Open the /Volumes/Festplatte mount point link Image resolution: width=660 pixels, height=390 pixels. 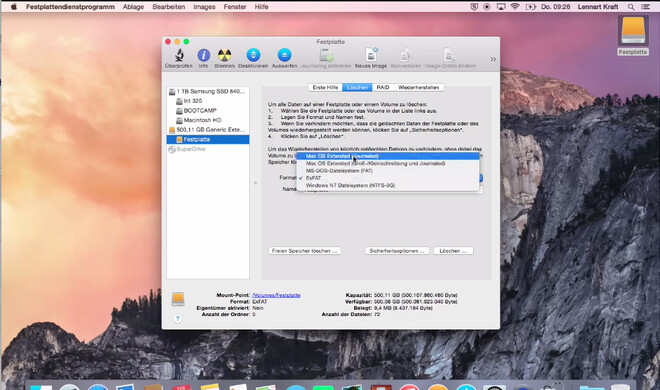coord(276,295)
